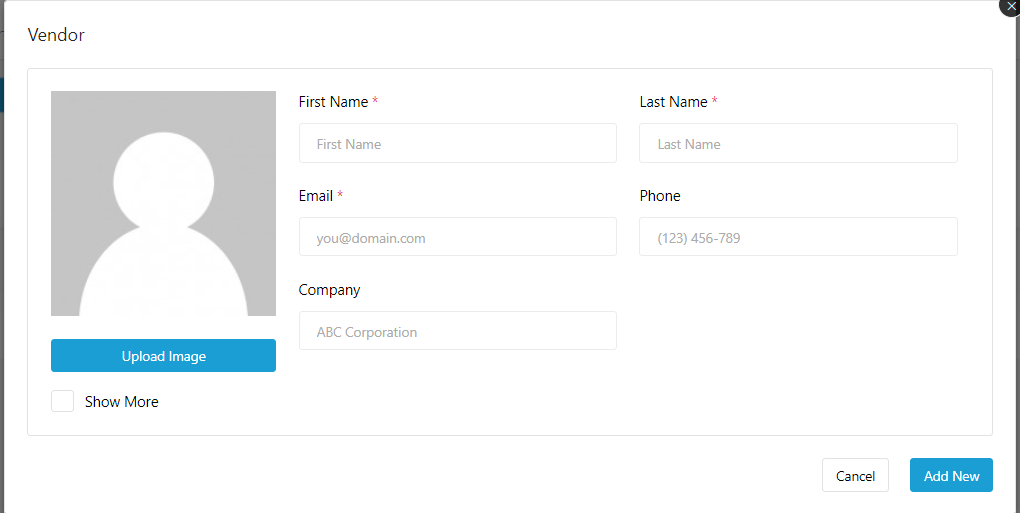Cancel the vendor form

coord(855,476)
